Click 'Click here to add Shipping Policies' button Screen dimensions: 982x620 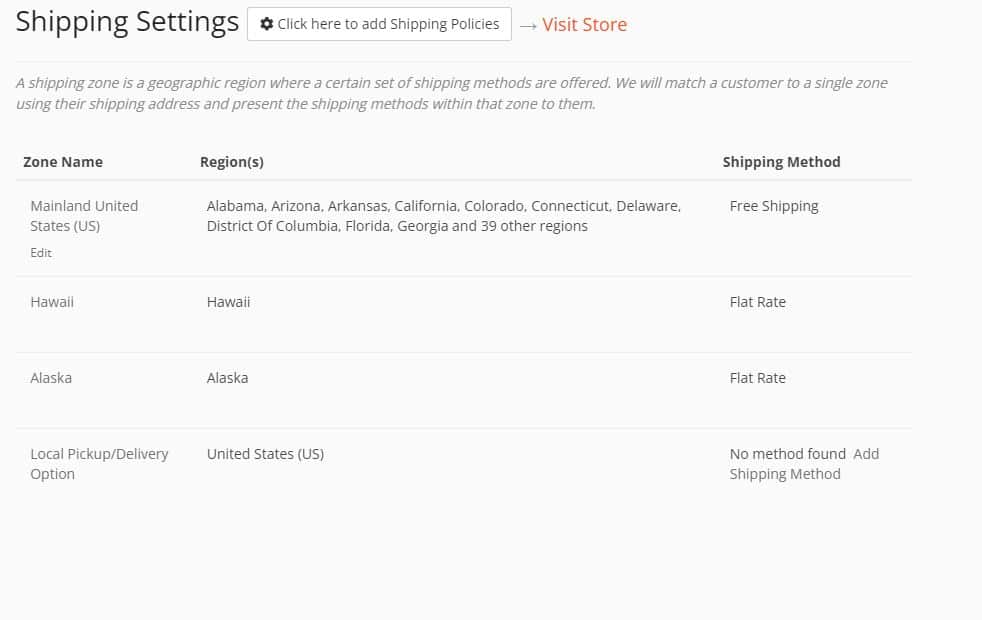pyautogui.click(x=379, y=24)
